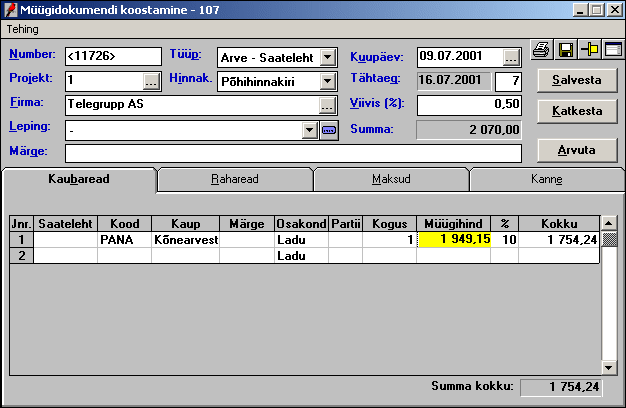
Task: Click the window layout icon
Action: click(x=612, y=51)
